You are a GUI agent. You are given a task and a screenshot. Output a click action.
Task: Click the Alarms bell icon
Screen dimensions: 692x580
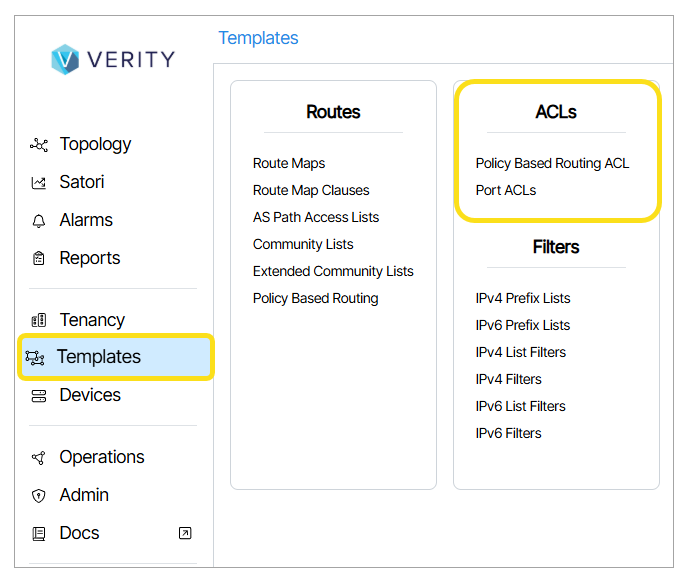[x=39, y=221]
